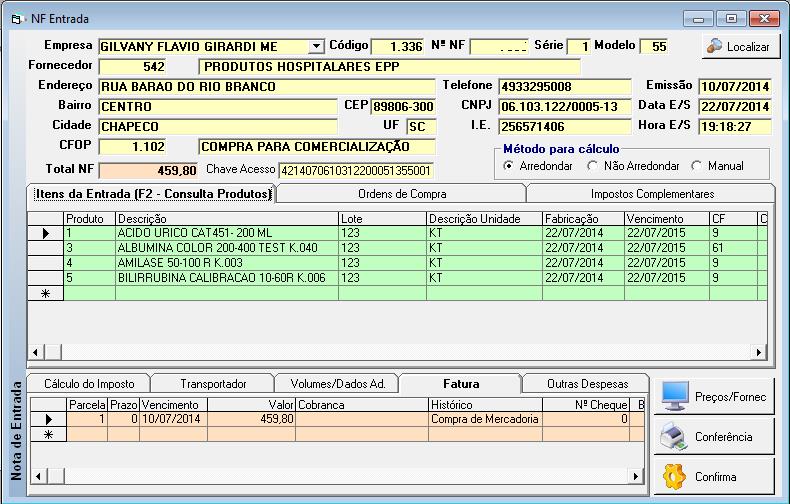
Task: Click the Código field showing 1.336
Action: [x=398, y=46]
